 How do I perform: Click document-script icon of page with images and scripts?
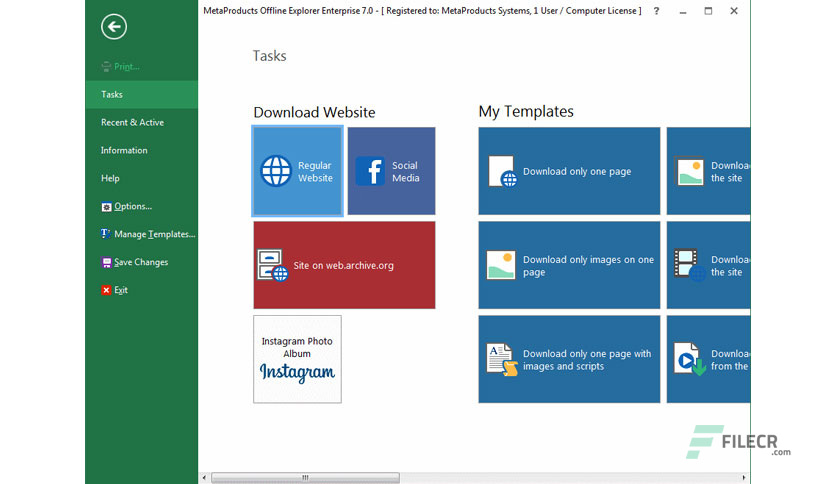(x=502, y=360)
